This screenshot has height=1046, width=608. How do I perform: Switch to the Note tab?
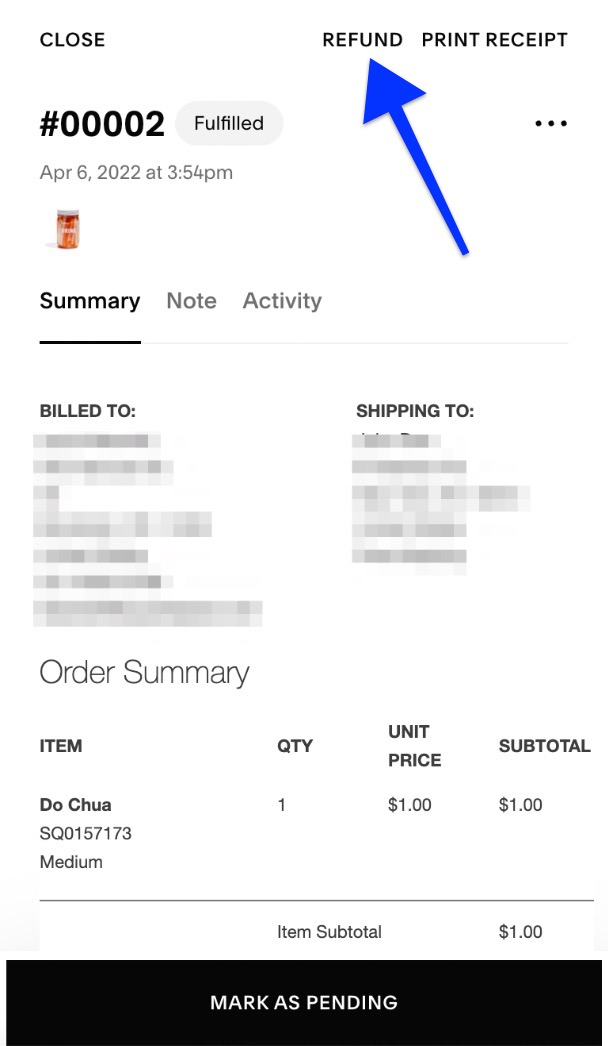(x=191, y=301)
